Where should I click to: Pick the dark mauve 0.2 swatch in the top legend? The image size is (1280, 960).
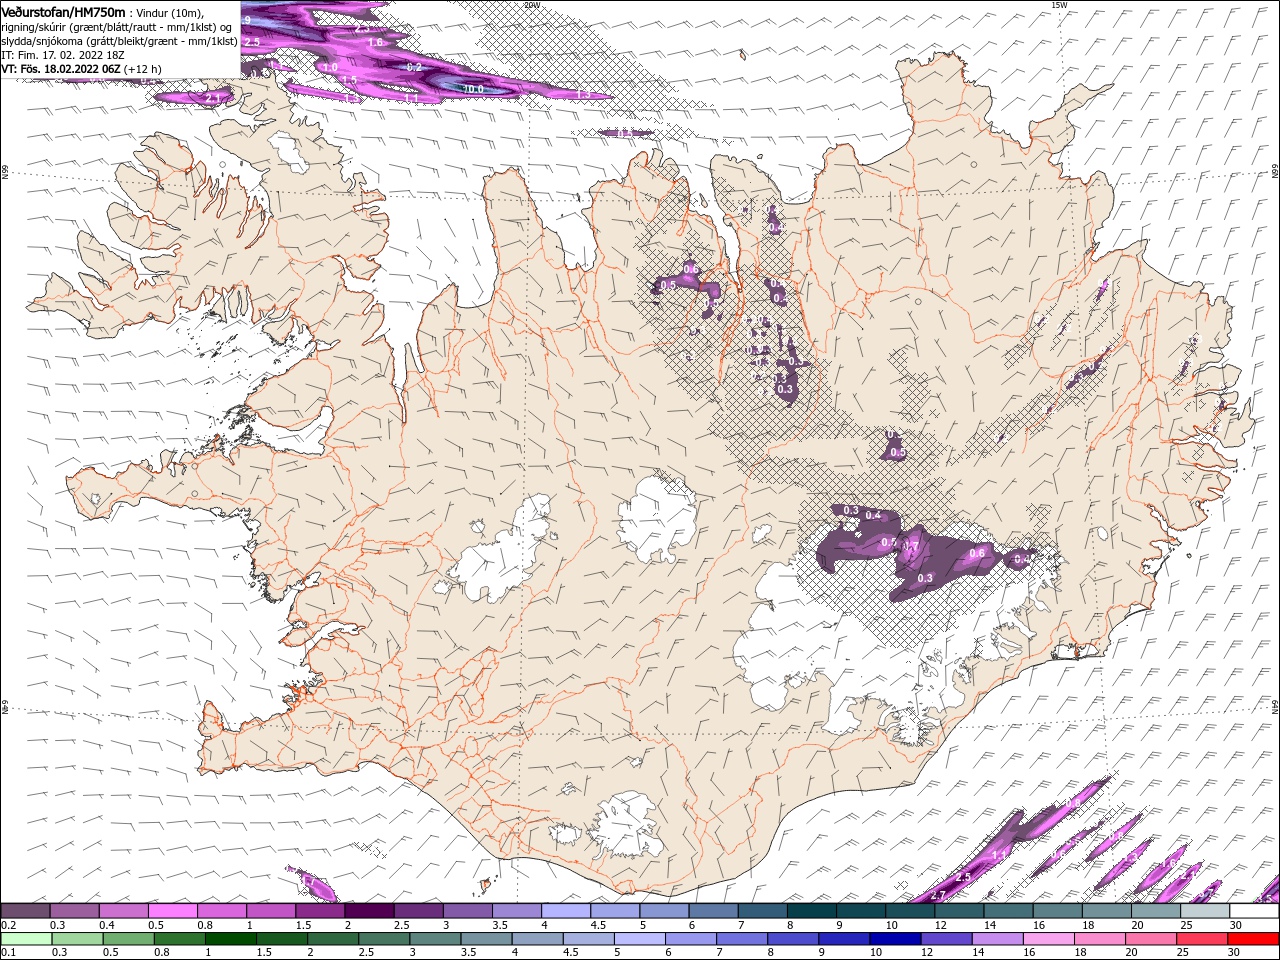tap(25, 911)
